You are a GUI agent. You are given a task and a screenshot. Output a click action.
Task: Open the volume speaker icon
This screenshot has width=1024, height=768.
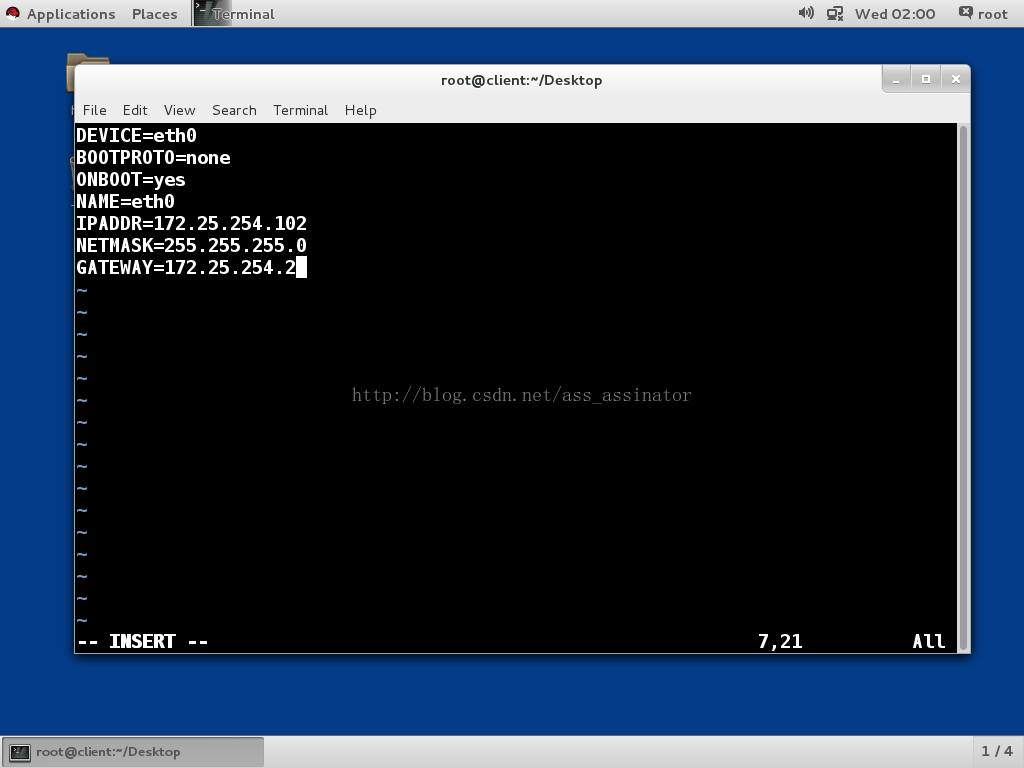click(806, 13)
